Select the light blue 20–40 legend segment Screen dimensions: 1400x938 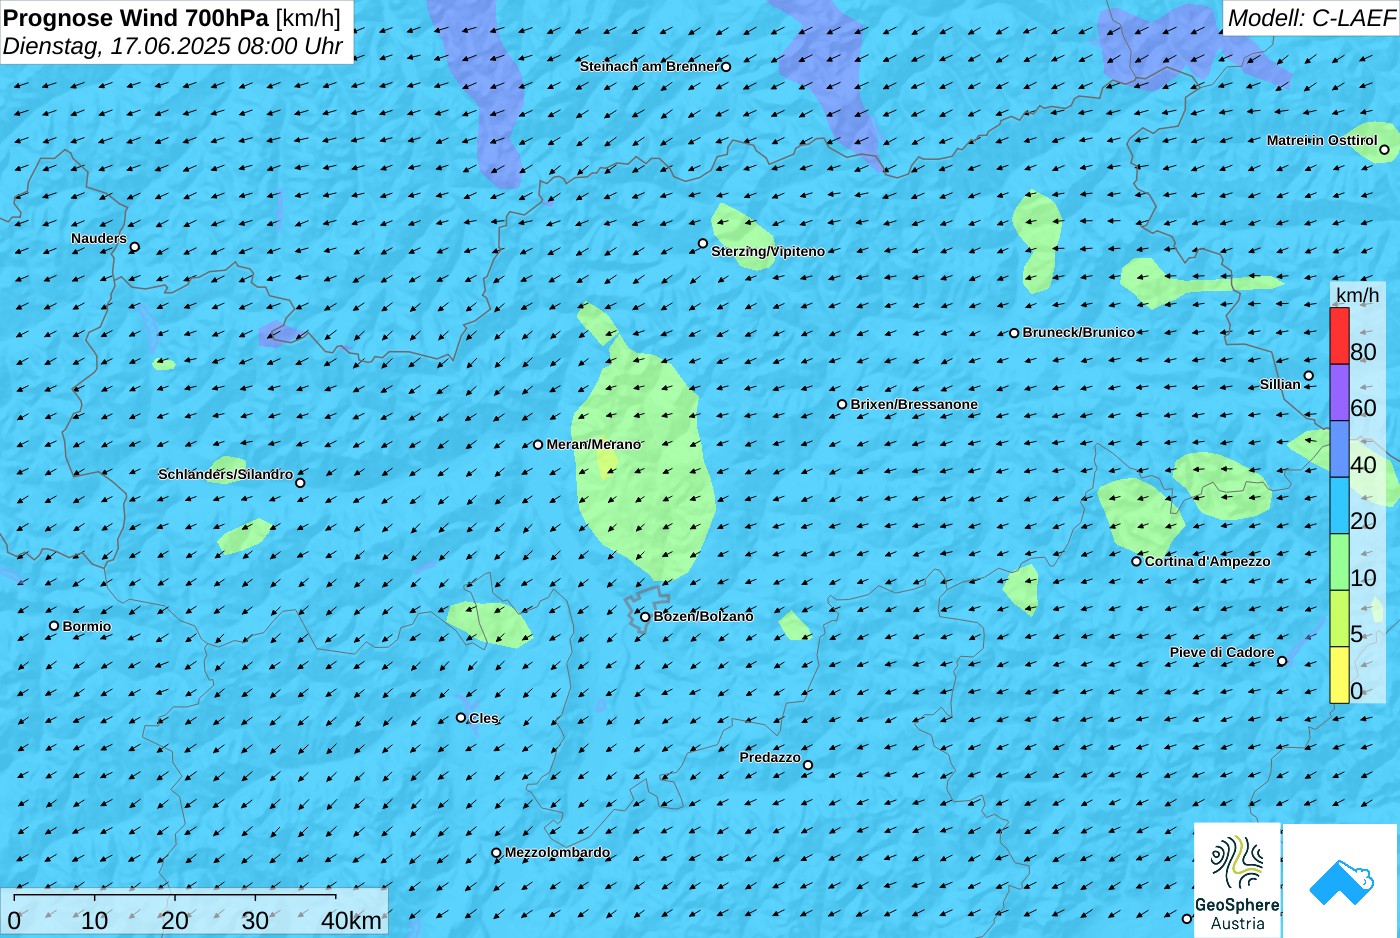(x=1339, y=505)
